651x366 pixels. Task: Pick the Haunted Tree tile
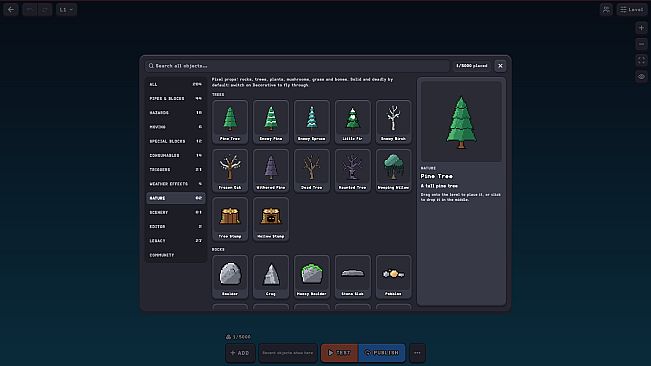pyautogui.click(x=352, y=171)
